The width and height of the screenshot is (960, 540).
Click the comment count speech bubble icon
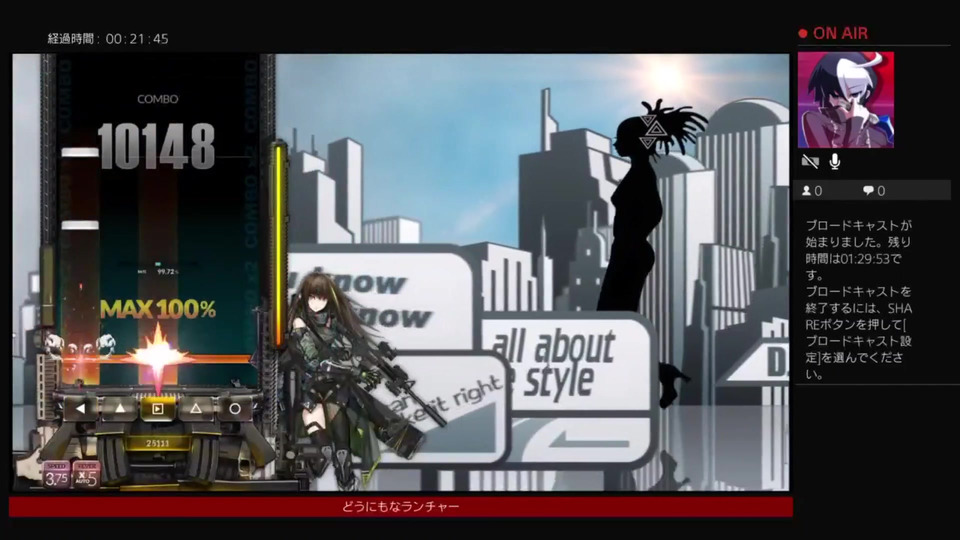tap(868, 191)
